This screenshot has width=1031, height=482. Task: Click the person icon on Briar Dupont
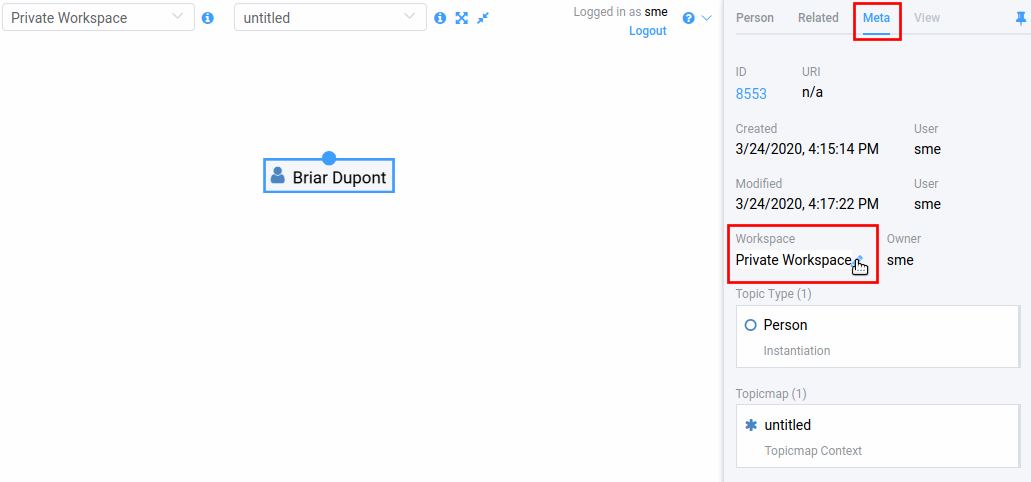coord(278,176)
